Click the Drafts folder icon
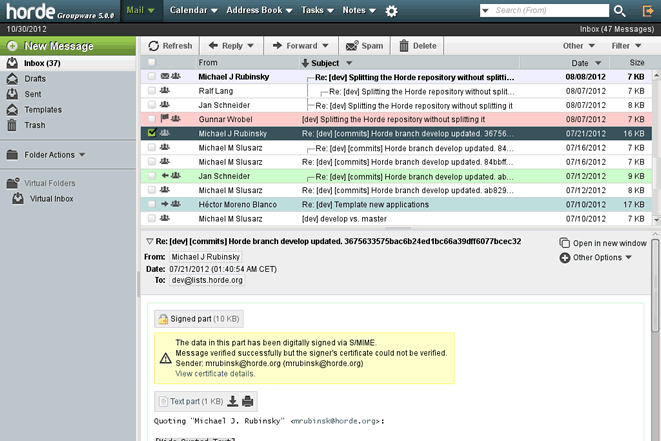Viewport: 661px width, 441px height. (x=12, y=79)
